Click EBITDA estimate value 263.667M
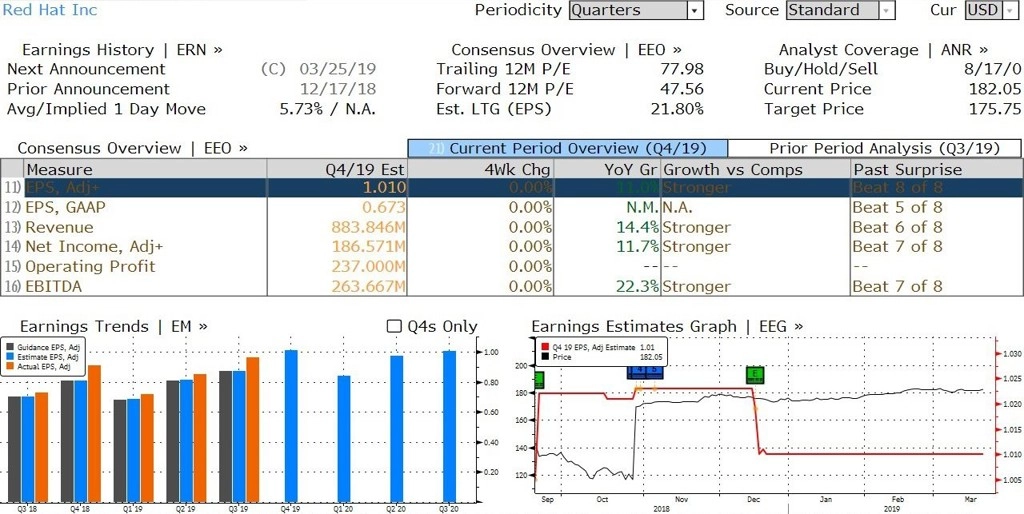 pyautogui.click(x=370, y=286)
